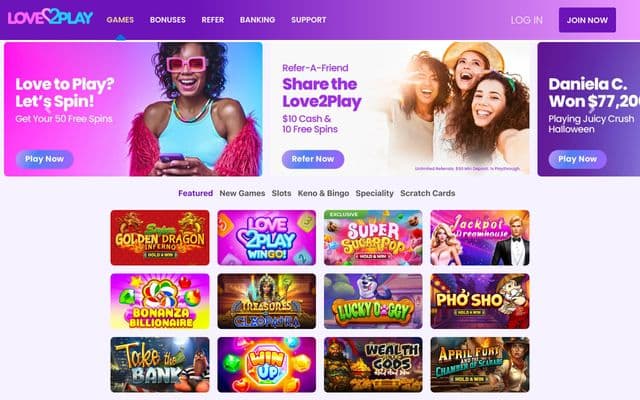This screenshot has width=640, height=400.
Task: Open the Bonuses menu
Action: point(167,20)
